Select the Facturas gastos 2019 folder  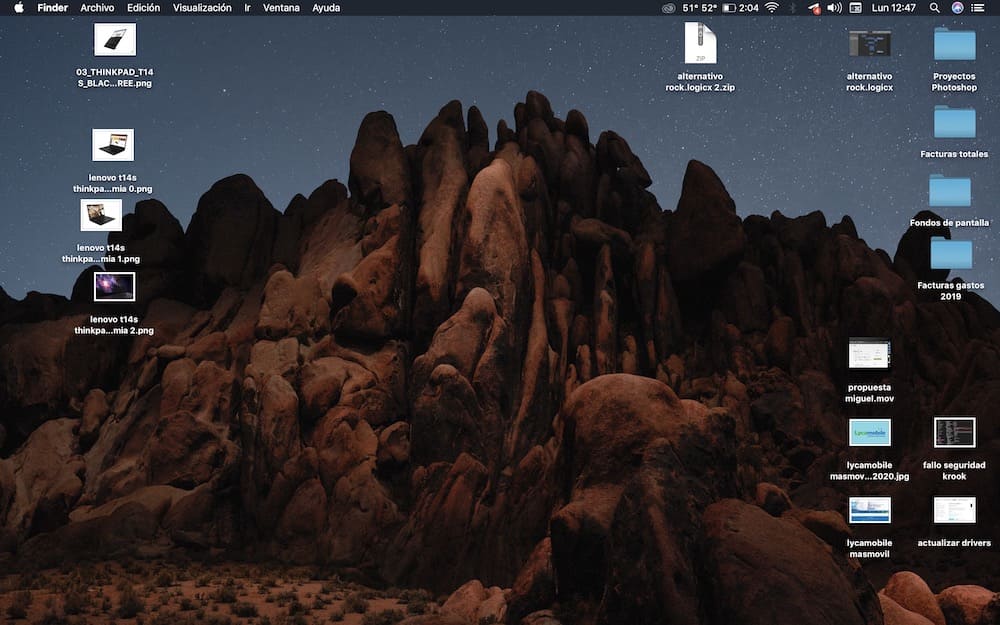point(951,254)
